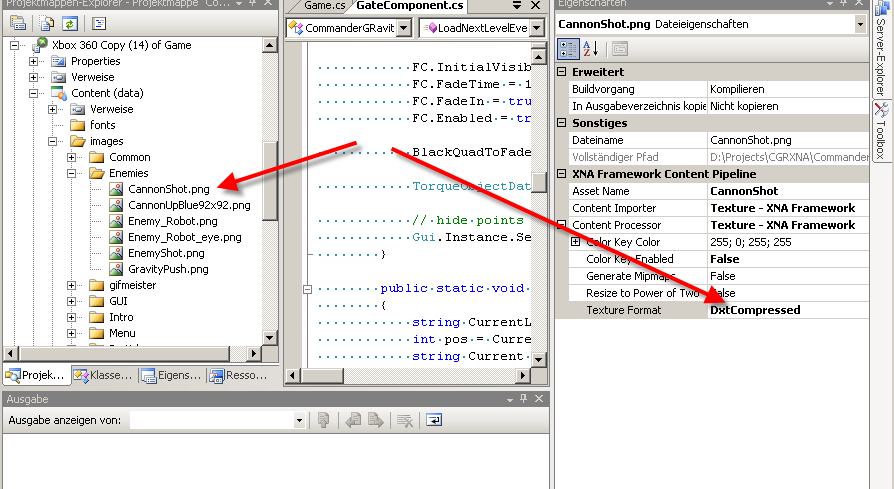Viewport: 894px width, 489px height.
Task: Click the Property Pages icon in Properties toolbar
Action: click(x=620, y=49)
